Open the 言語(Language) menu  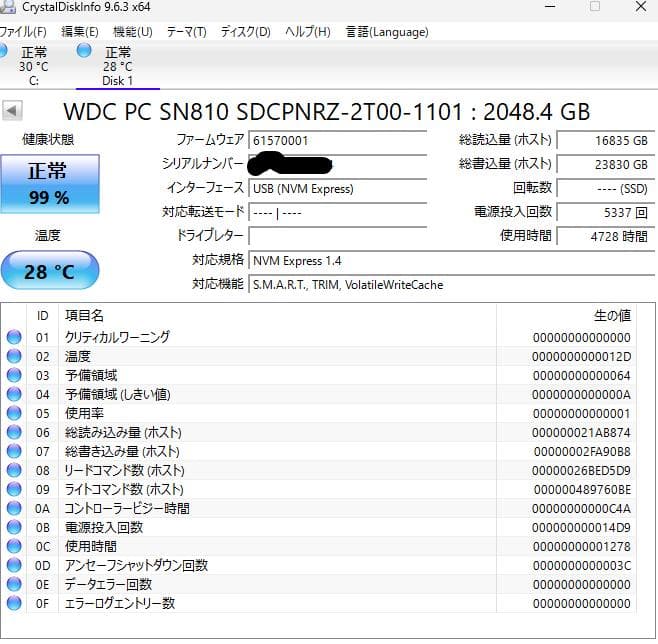387,32
